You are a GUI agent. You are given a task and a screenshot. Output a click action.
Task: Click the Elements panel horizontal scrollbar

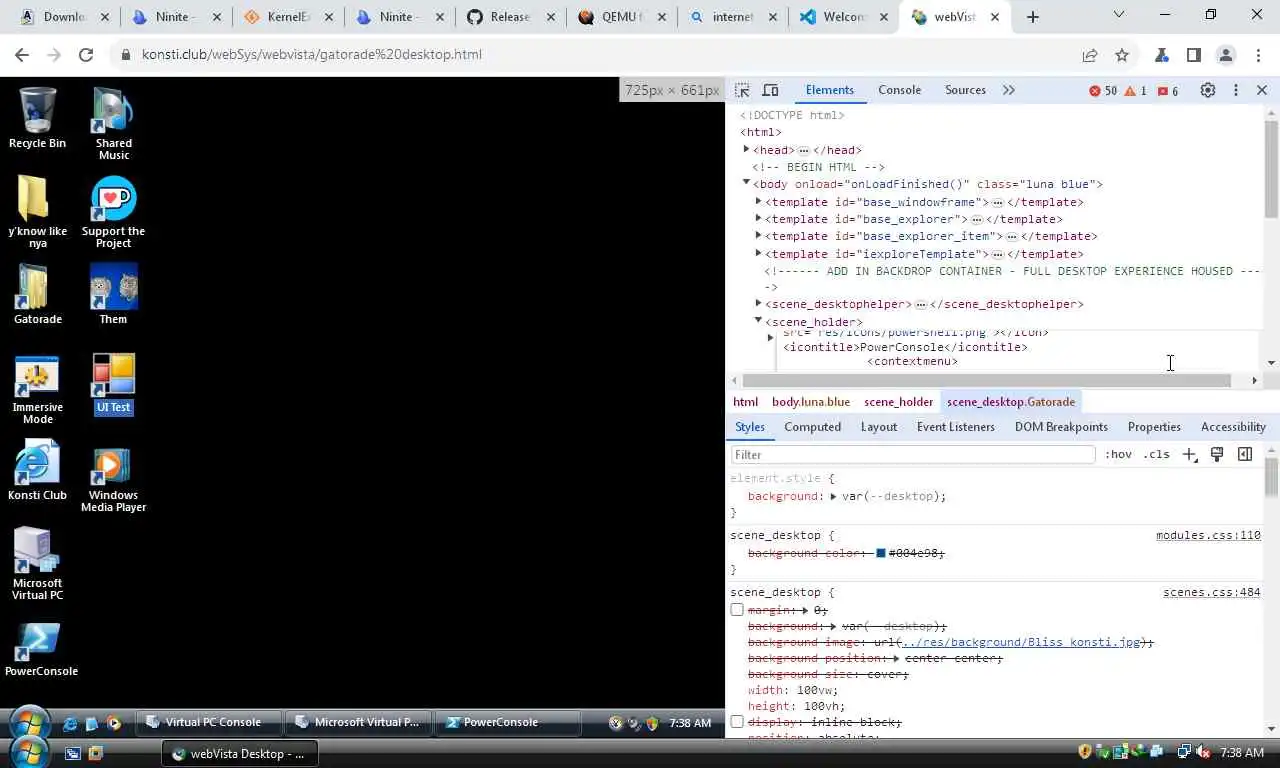coord(987,381)
